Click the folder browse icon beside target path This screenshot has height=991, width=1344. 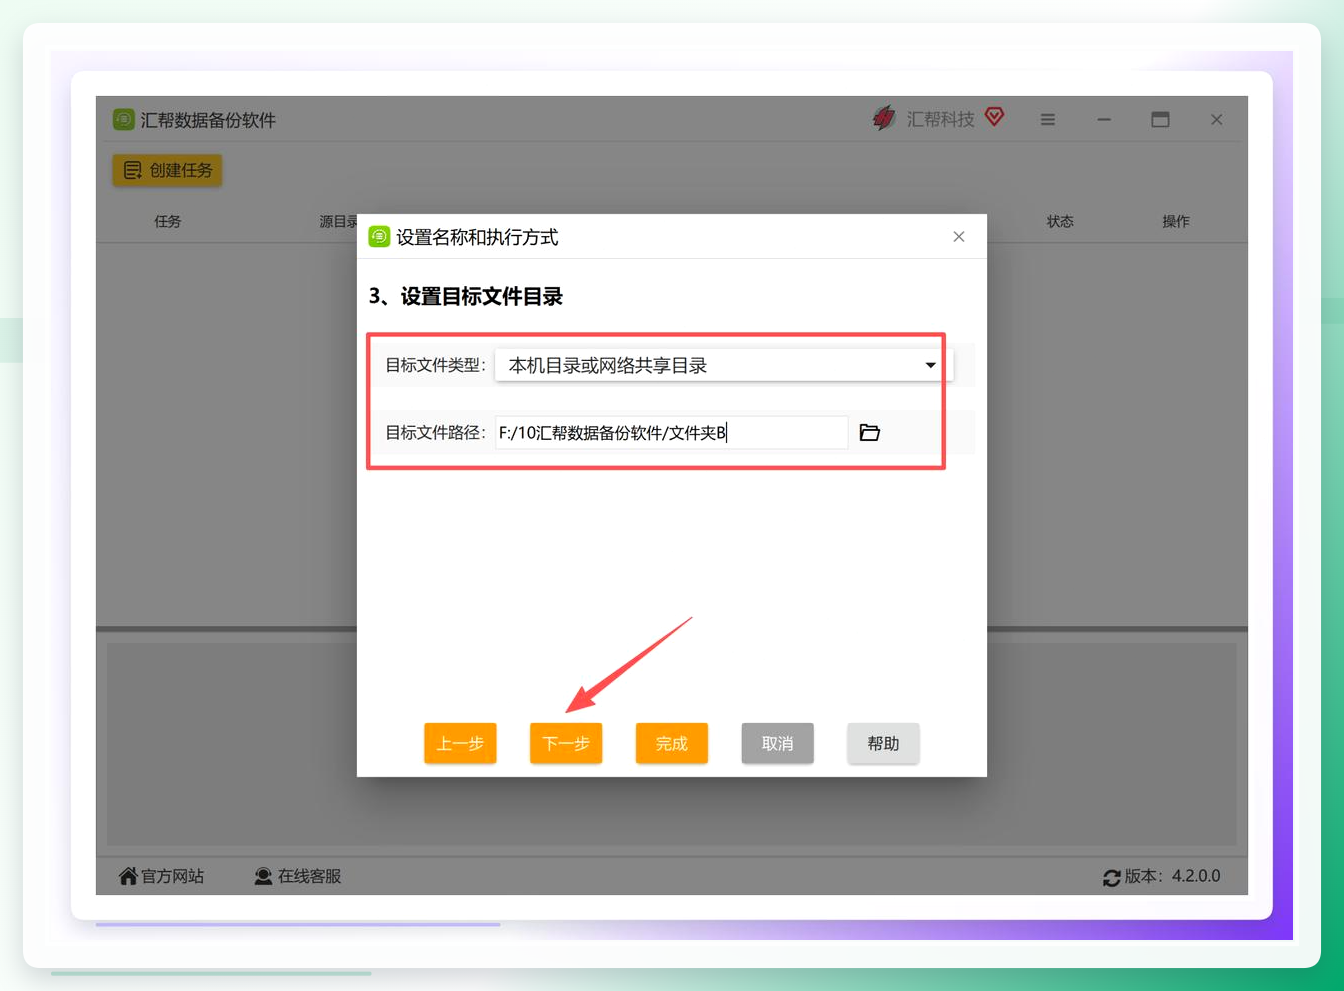point(870,433)
